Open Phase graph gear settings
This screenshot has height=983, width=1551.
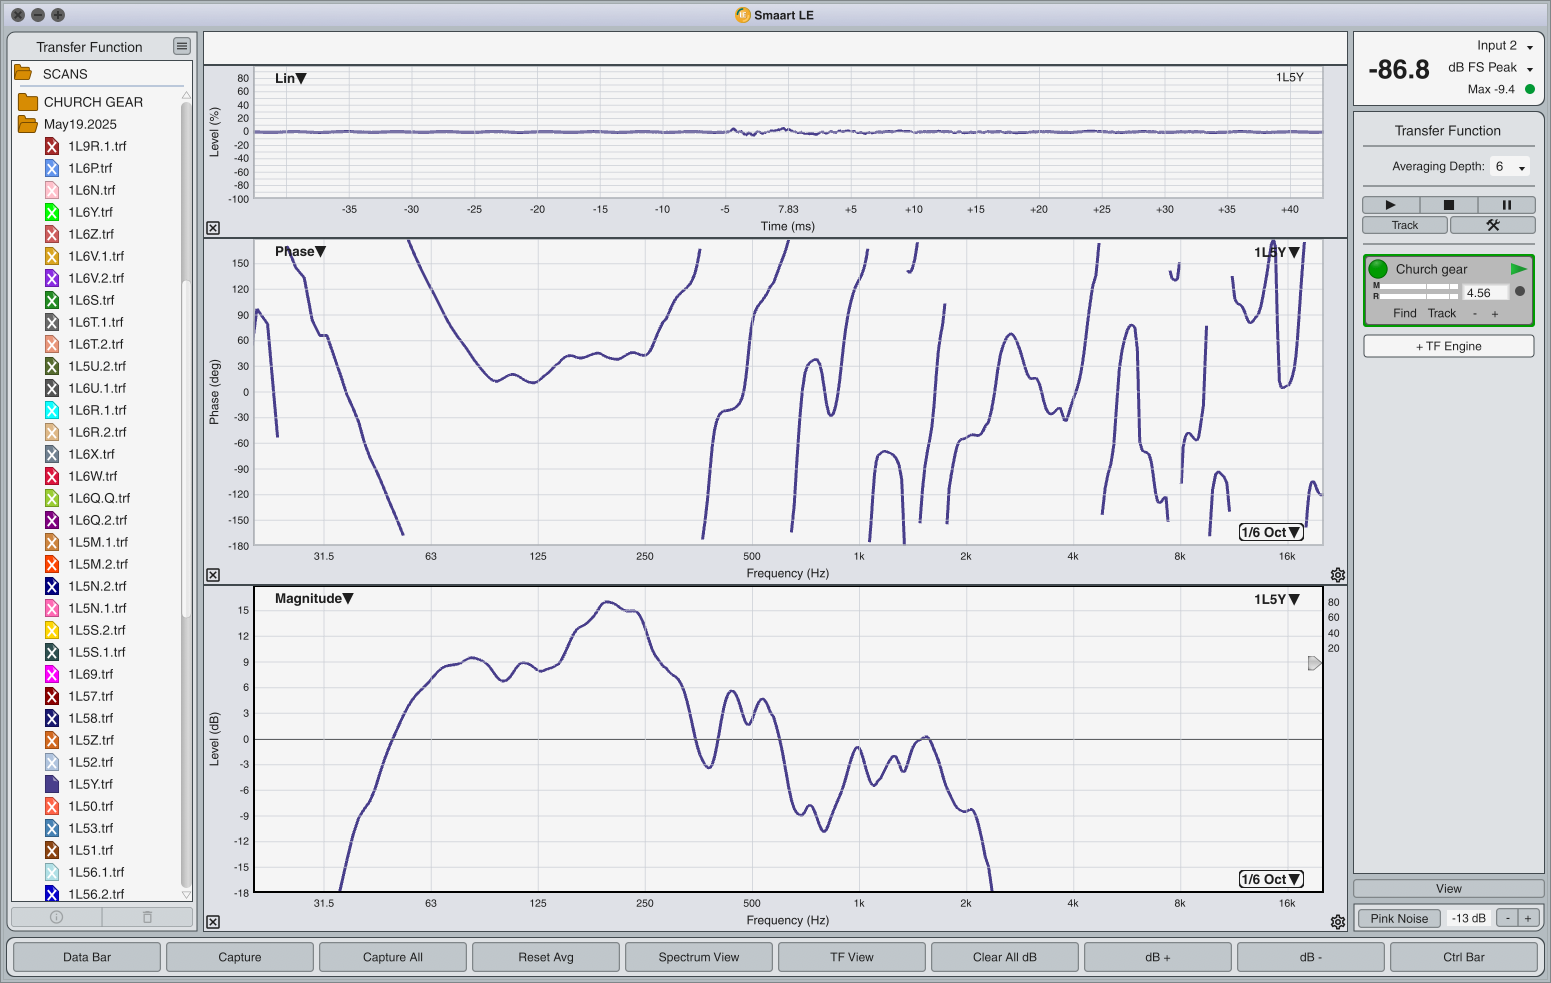coord(1337,575)
